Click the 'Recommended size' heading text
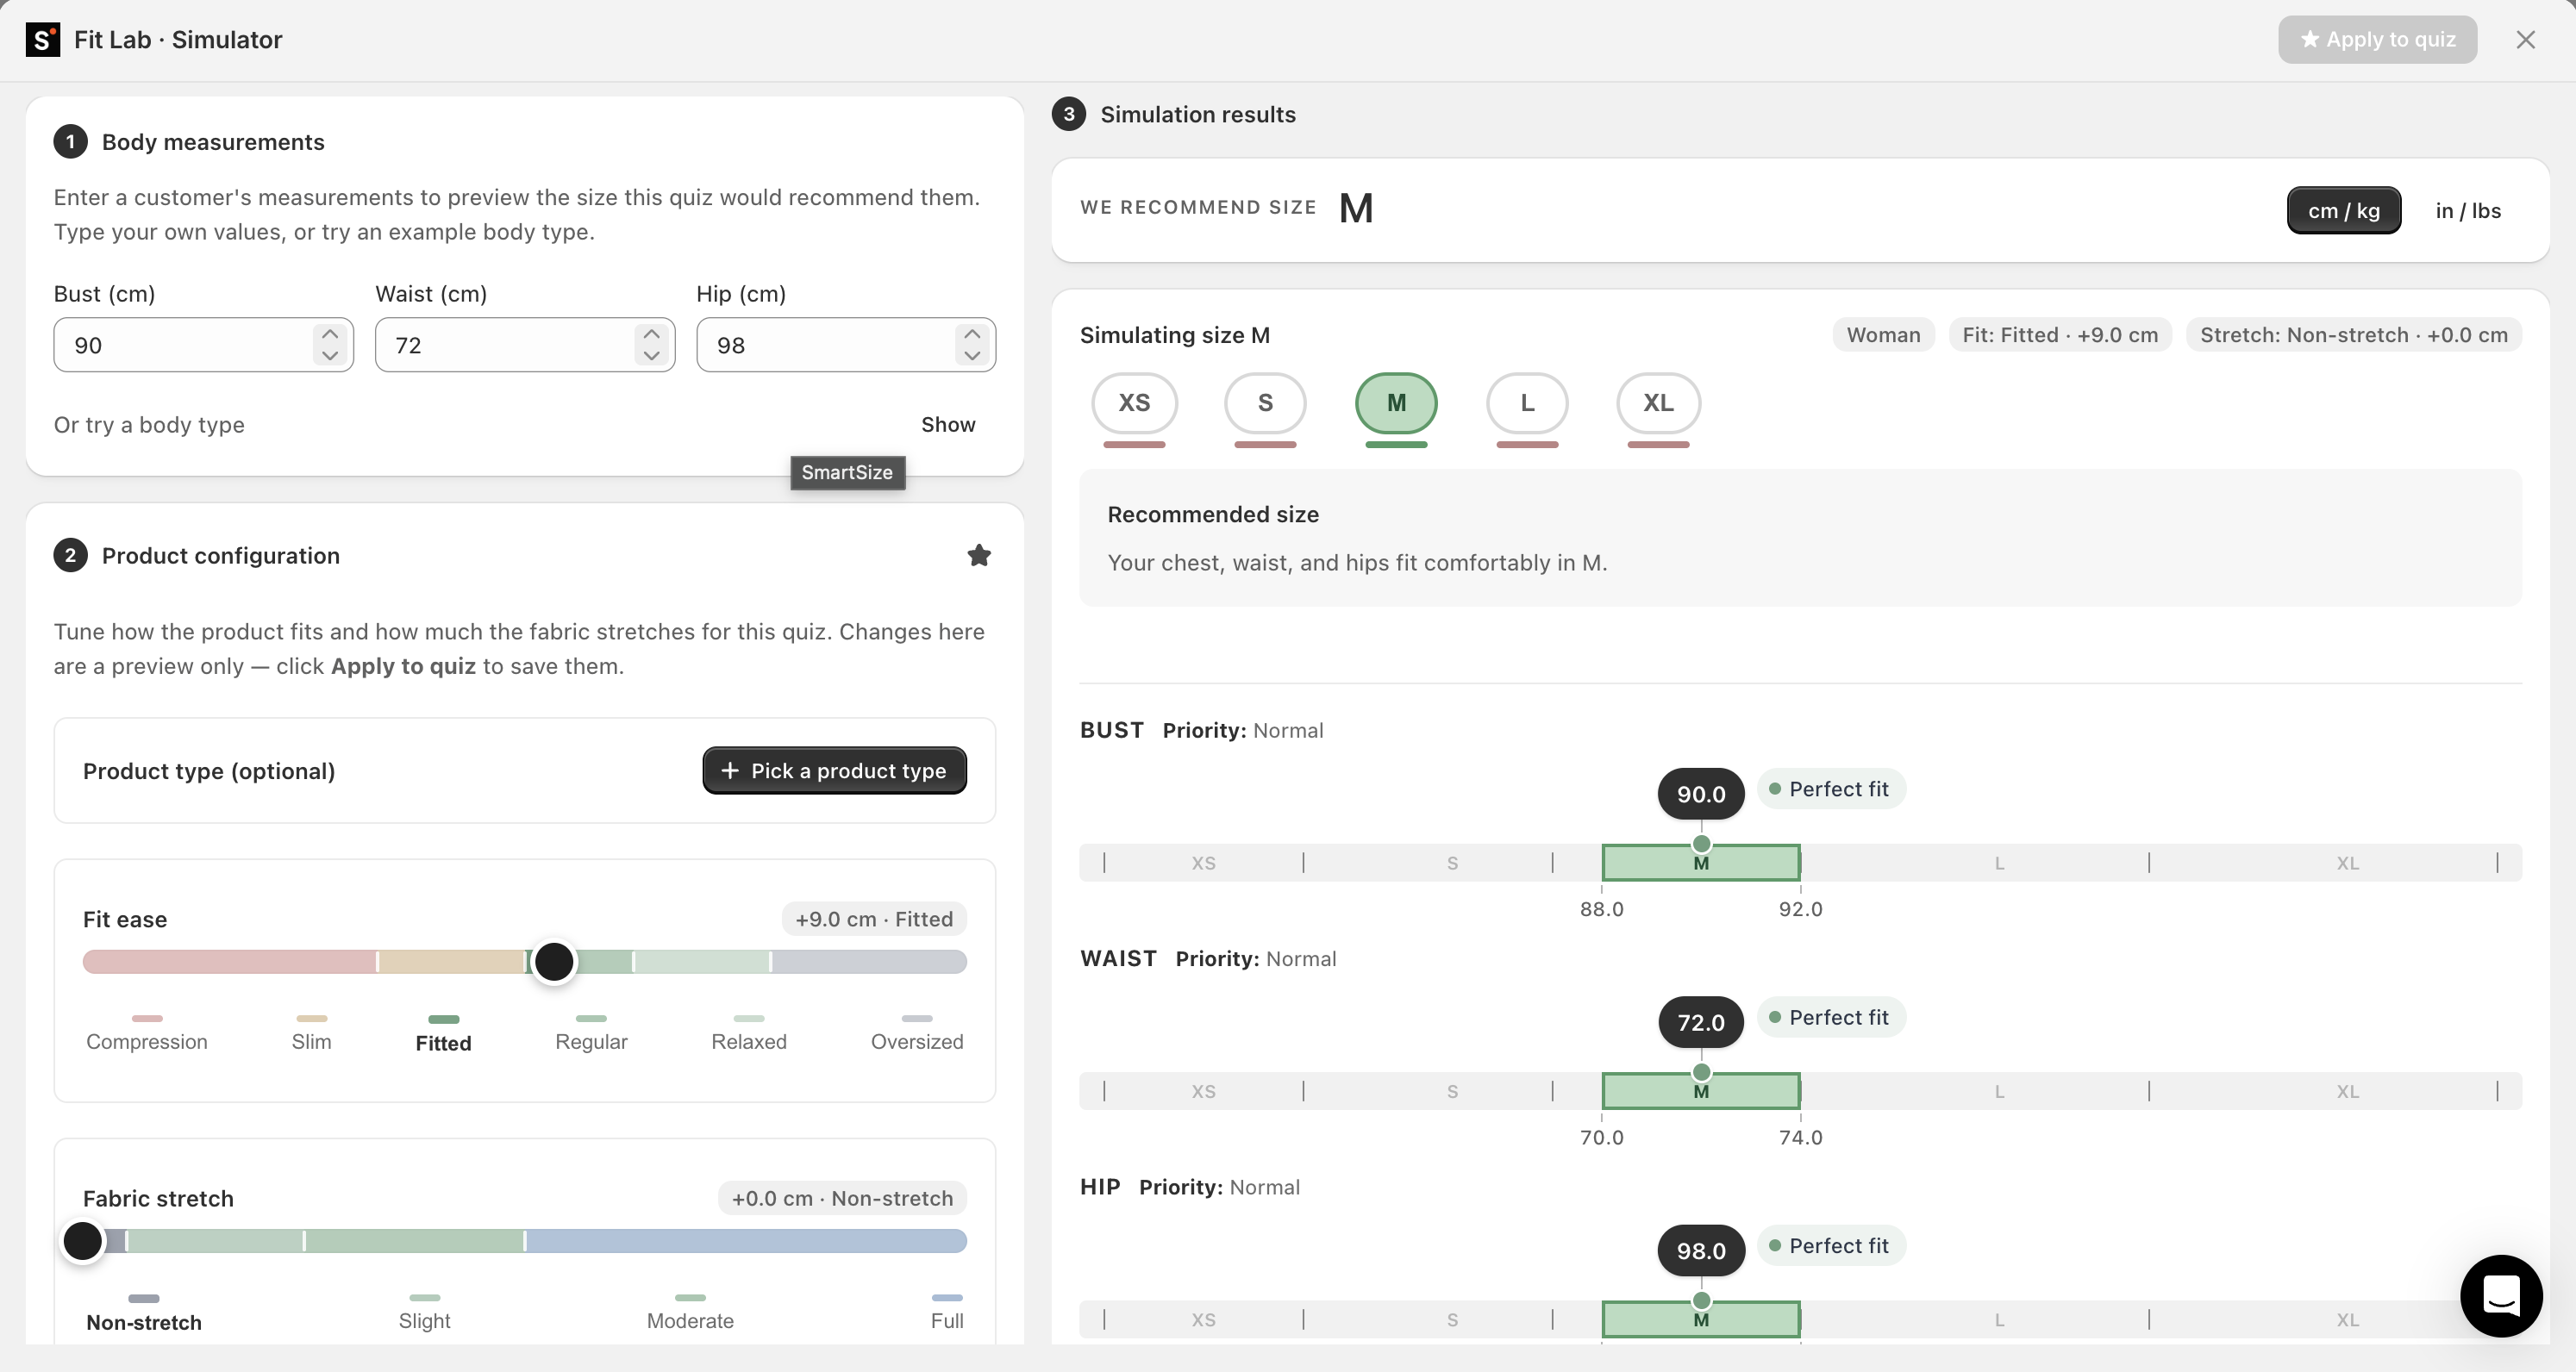 click(x=1213, y=515)
